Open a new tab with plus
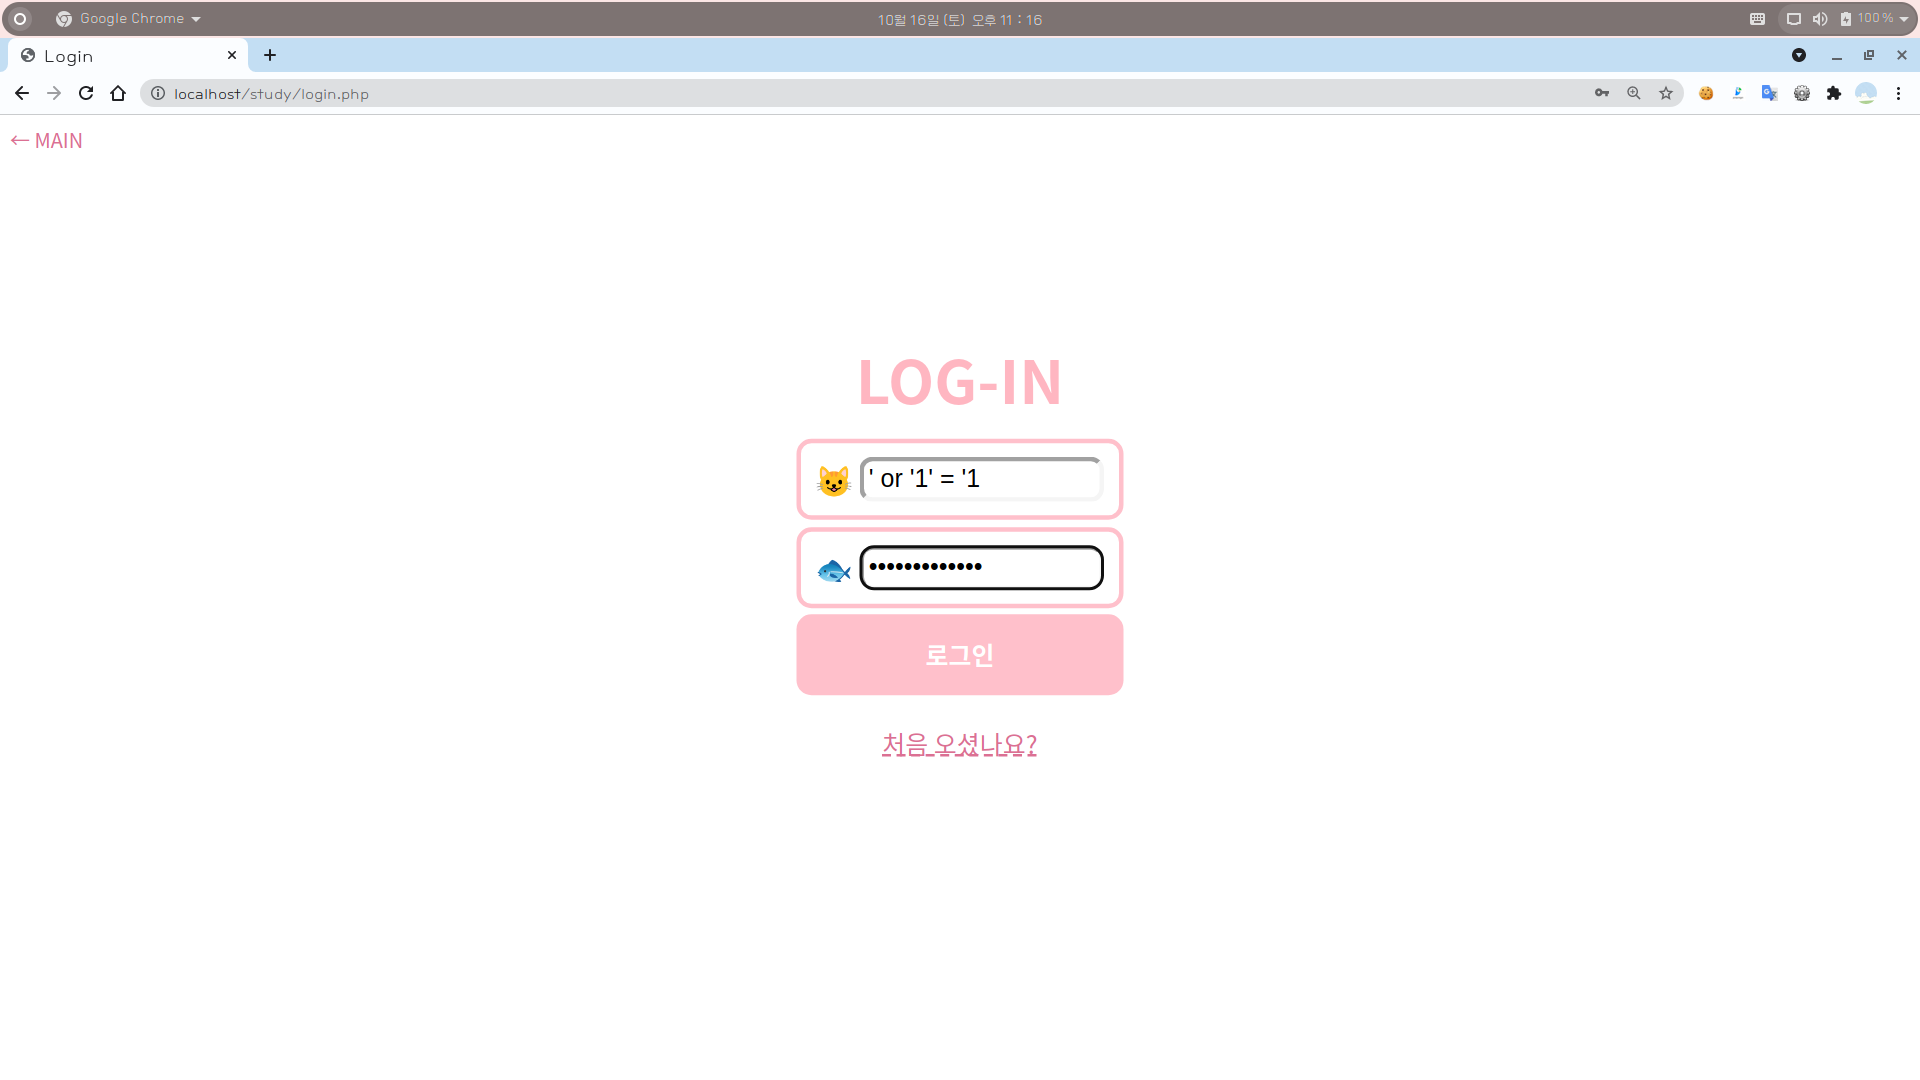This screenshot has height=1080, width=1920. click(270, 55)
